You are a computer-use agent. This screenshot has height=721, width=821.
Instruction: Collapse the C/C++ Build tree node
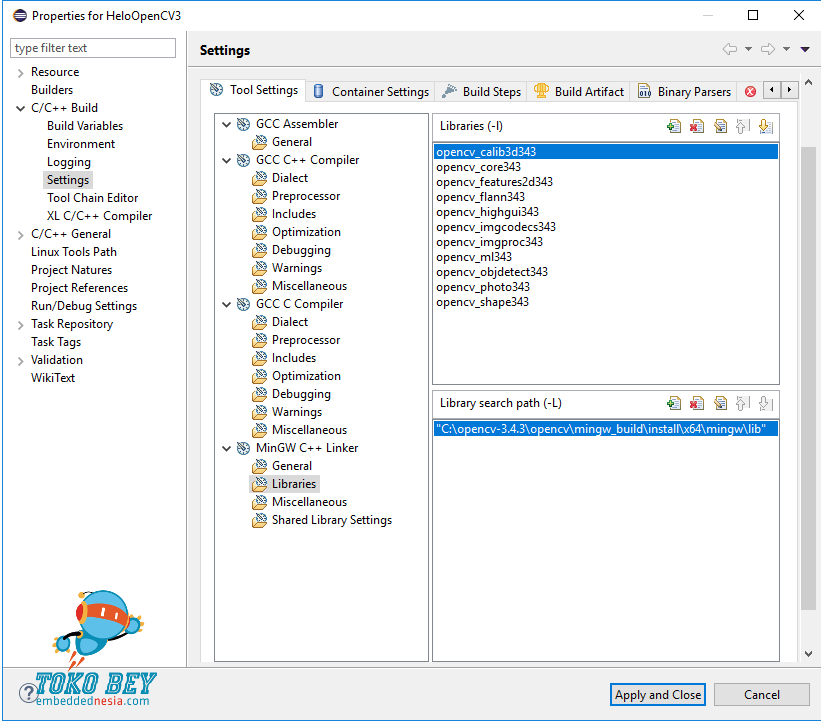tap(21, 108)
